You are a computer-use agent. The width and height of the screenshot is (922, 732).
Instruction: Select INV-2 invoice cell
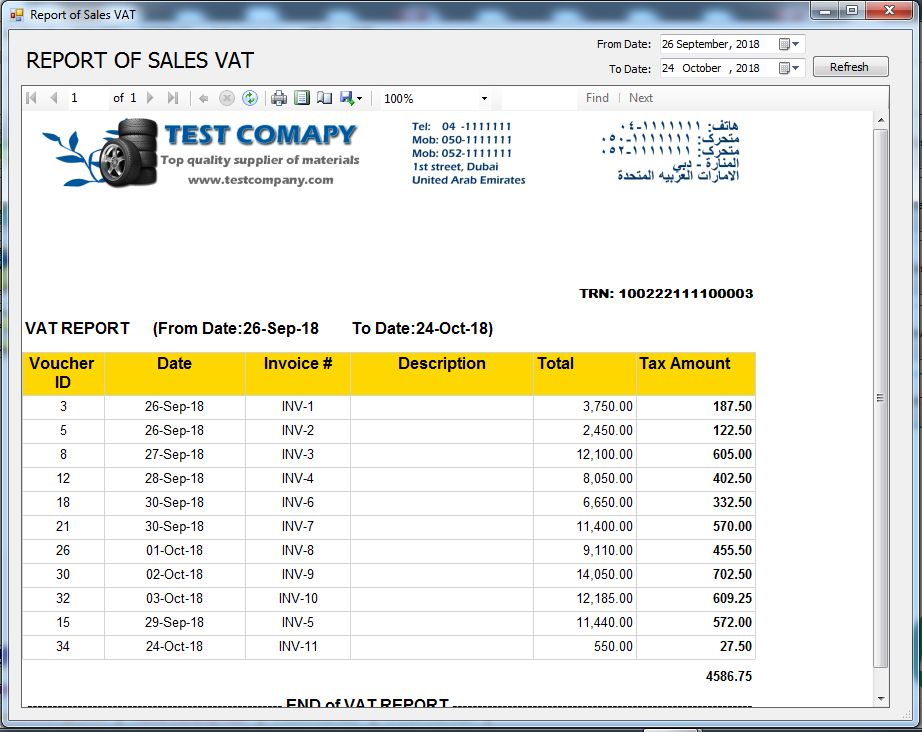pyautogui.click(x=298, y=431)
